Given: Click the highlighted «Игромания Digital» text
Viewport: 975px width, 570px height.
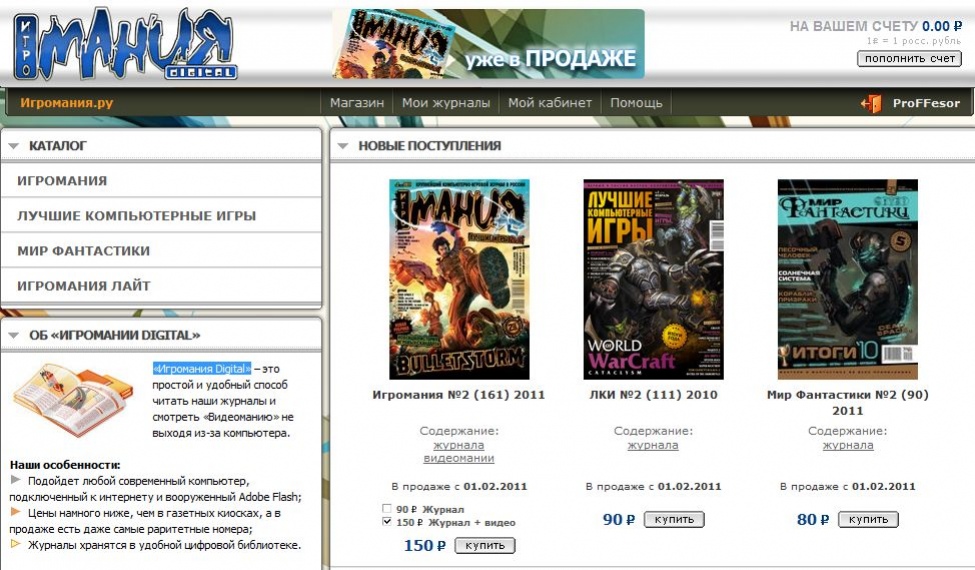Looking at the screenshot, I should tap(202, 369).
